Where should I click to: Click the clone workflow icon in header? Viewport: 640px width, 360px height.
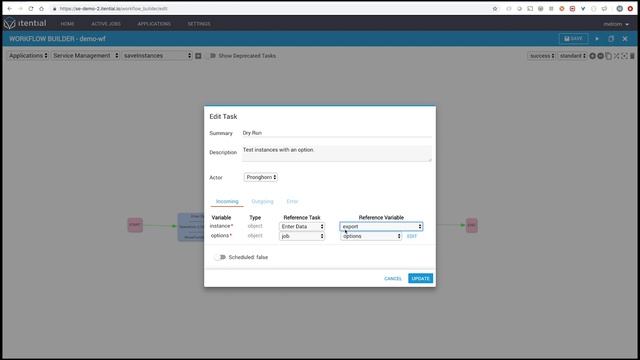[611, 39]
